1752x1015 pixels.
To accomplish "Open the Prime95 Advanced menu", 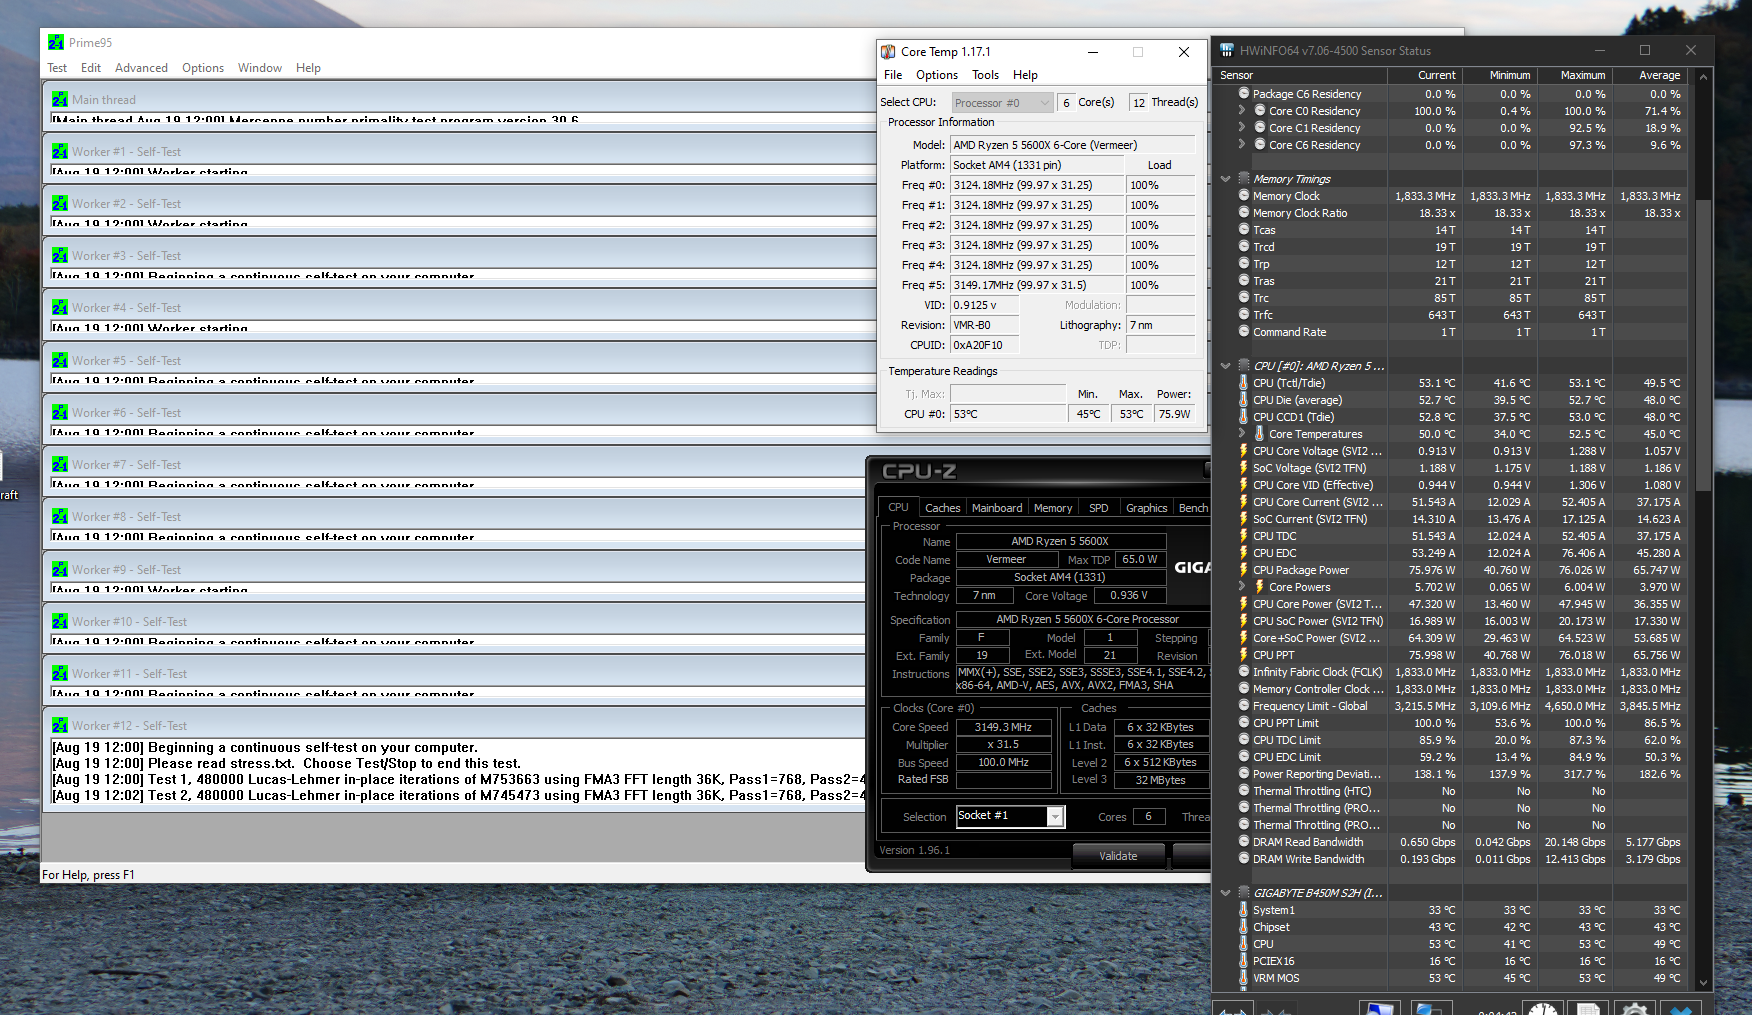I will click(x=141, y=68).
